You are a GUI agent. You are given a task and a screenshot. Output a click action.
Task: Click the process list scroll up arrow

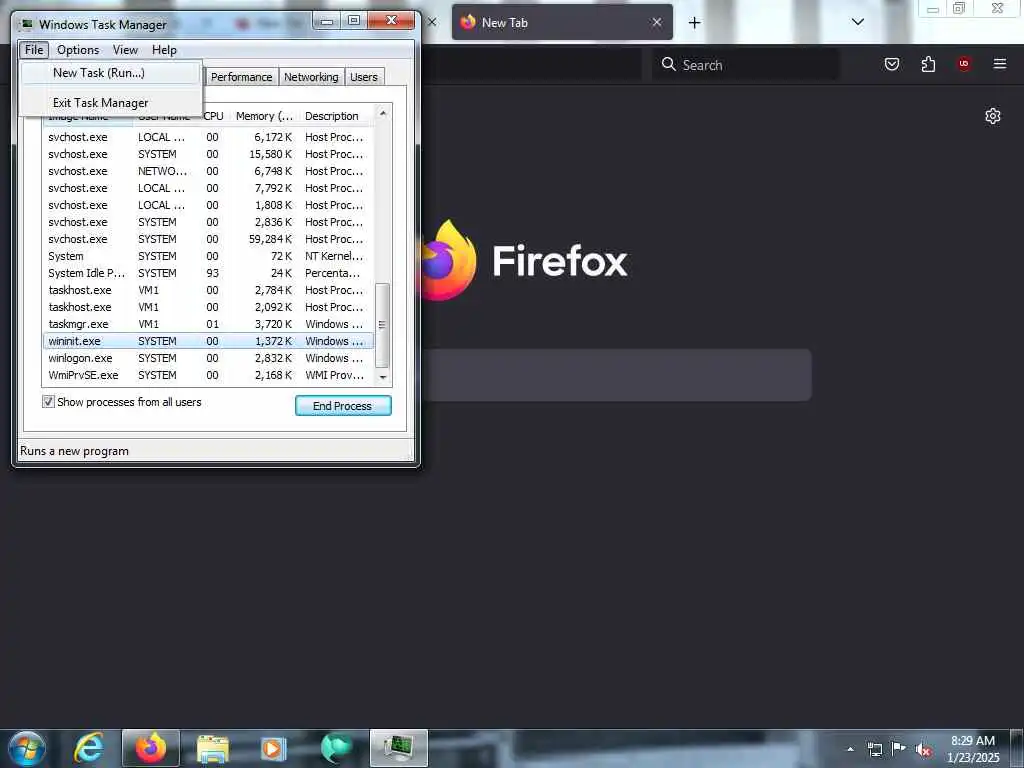[x=383, y=114]
